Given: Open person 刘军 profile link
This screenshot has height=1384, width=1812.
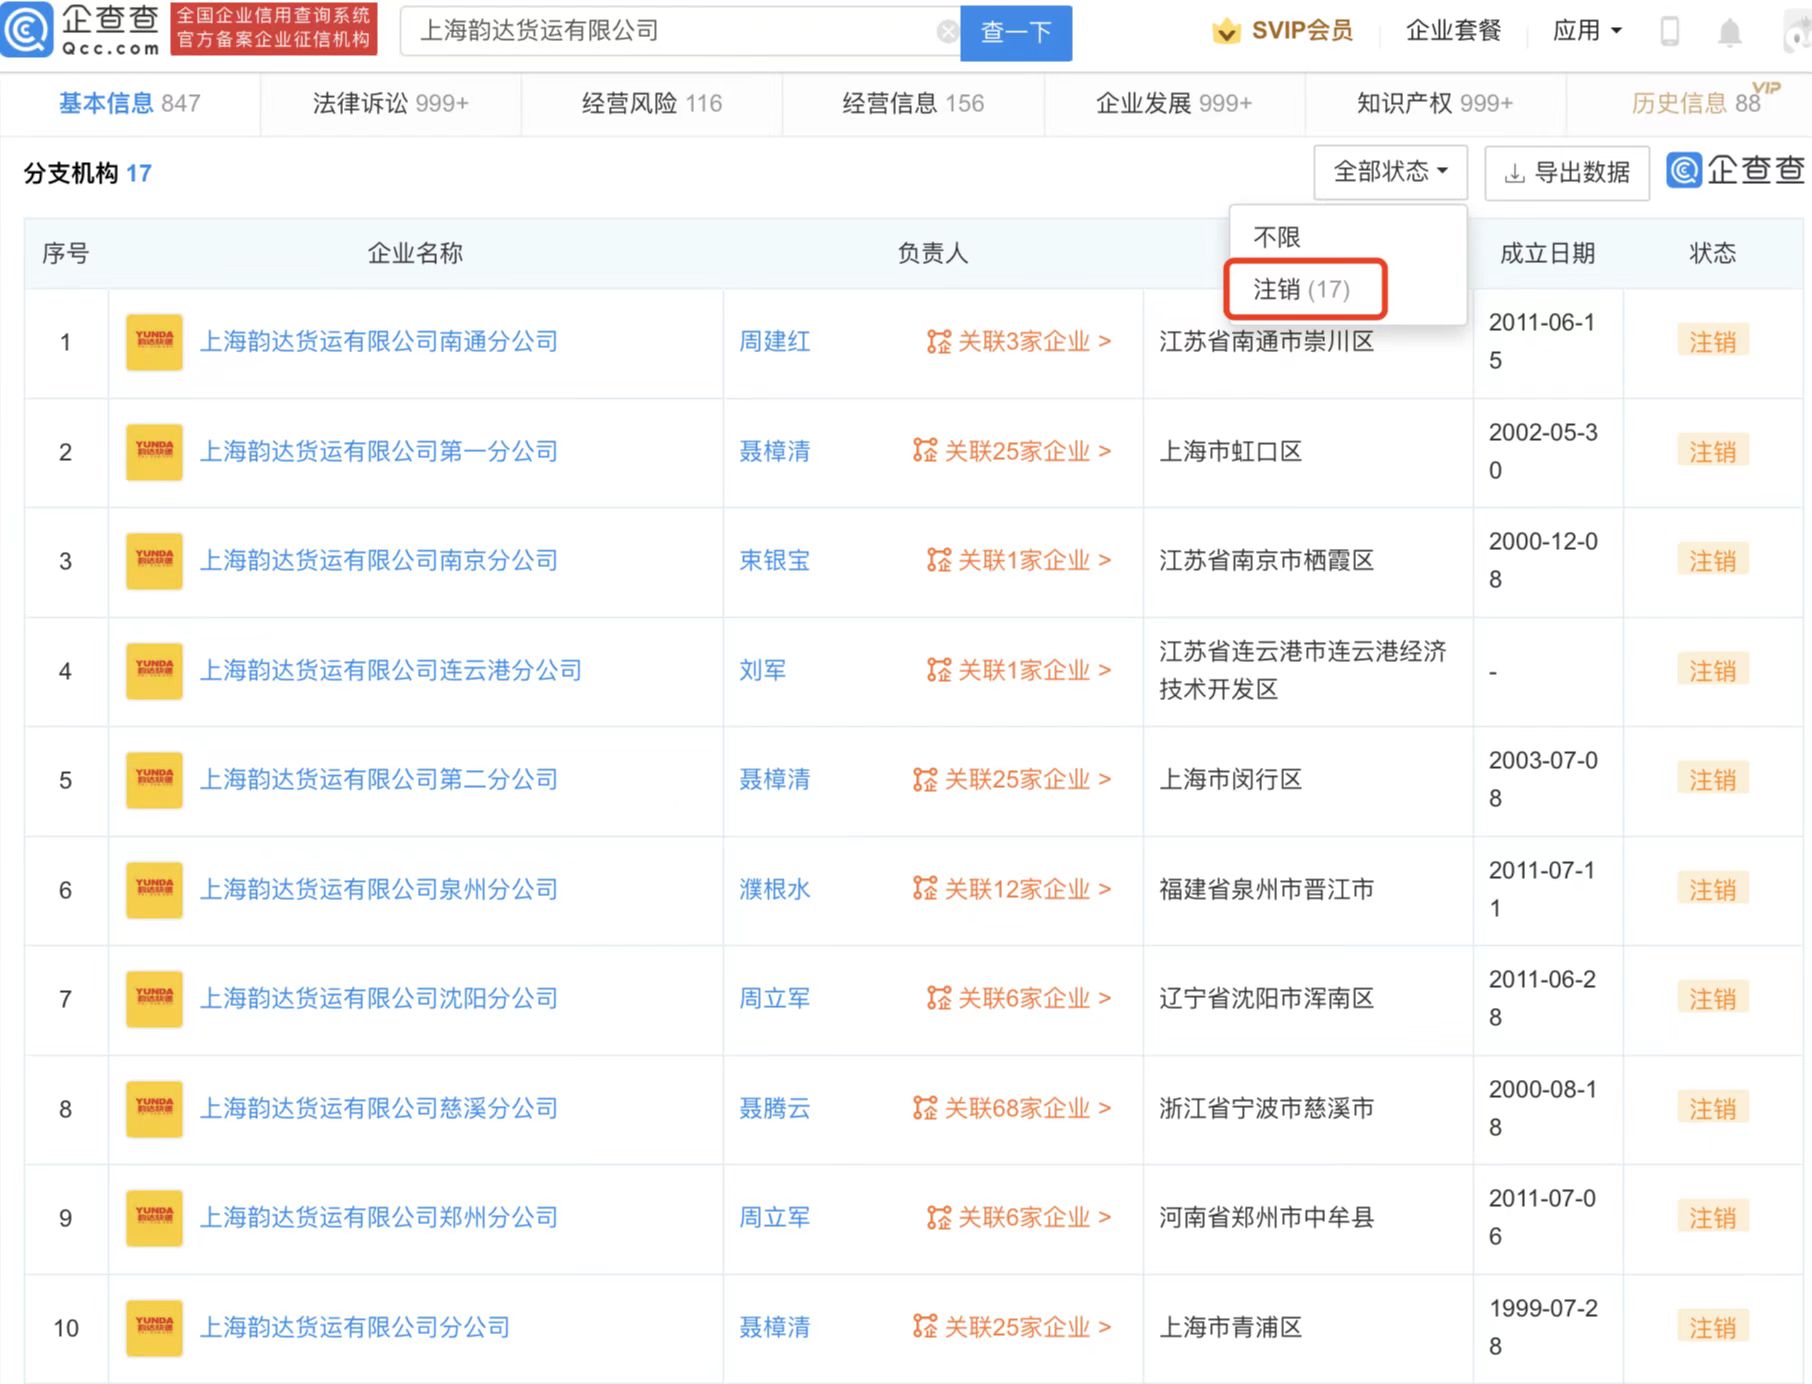Looking at the screenshot, I should [762, 671].
